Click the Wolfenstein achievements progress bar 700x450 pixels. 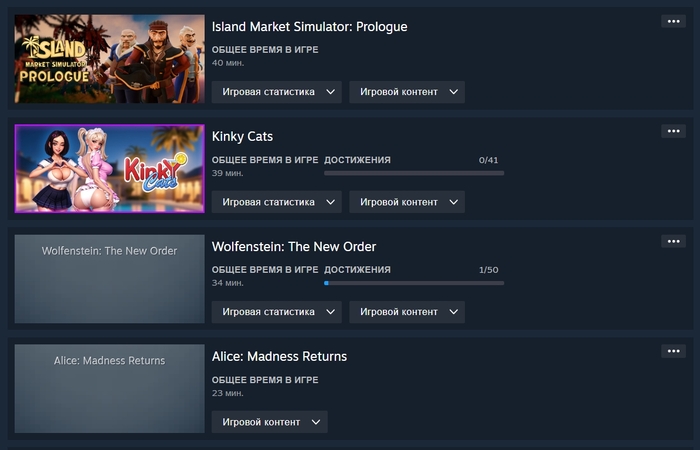414,283
